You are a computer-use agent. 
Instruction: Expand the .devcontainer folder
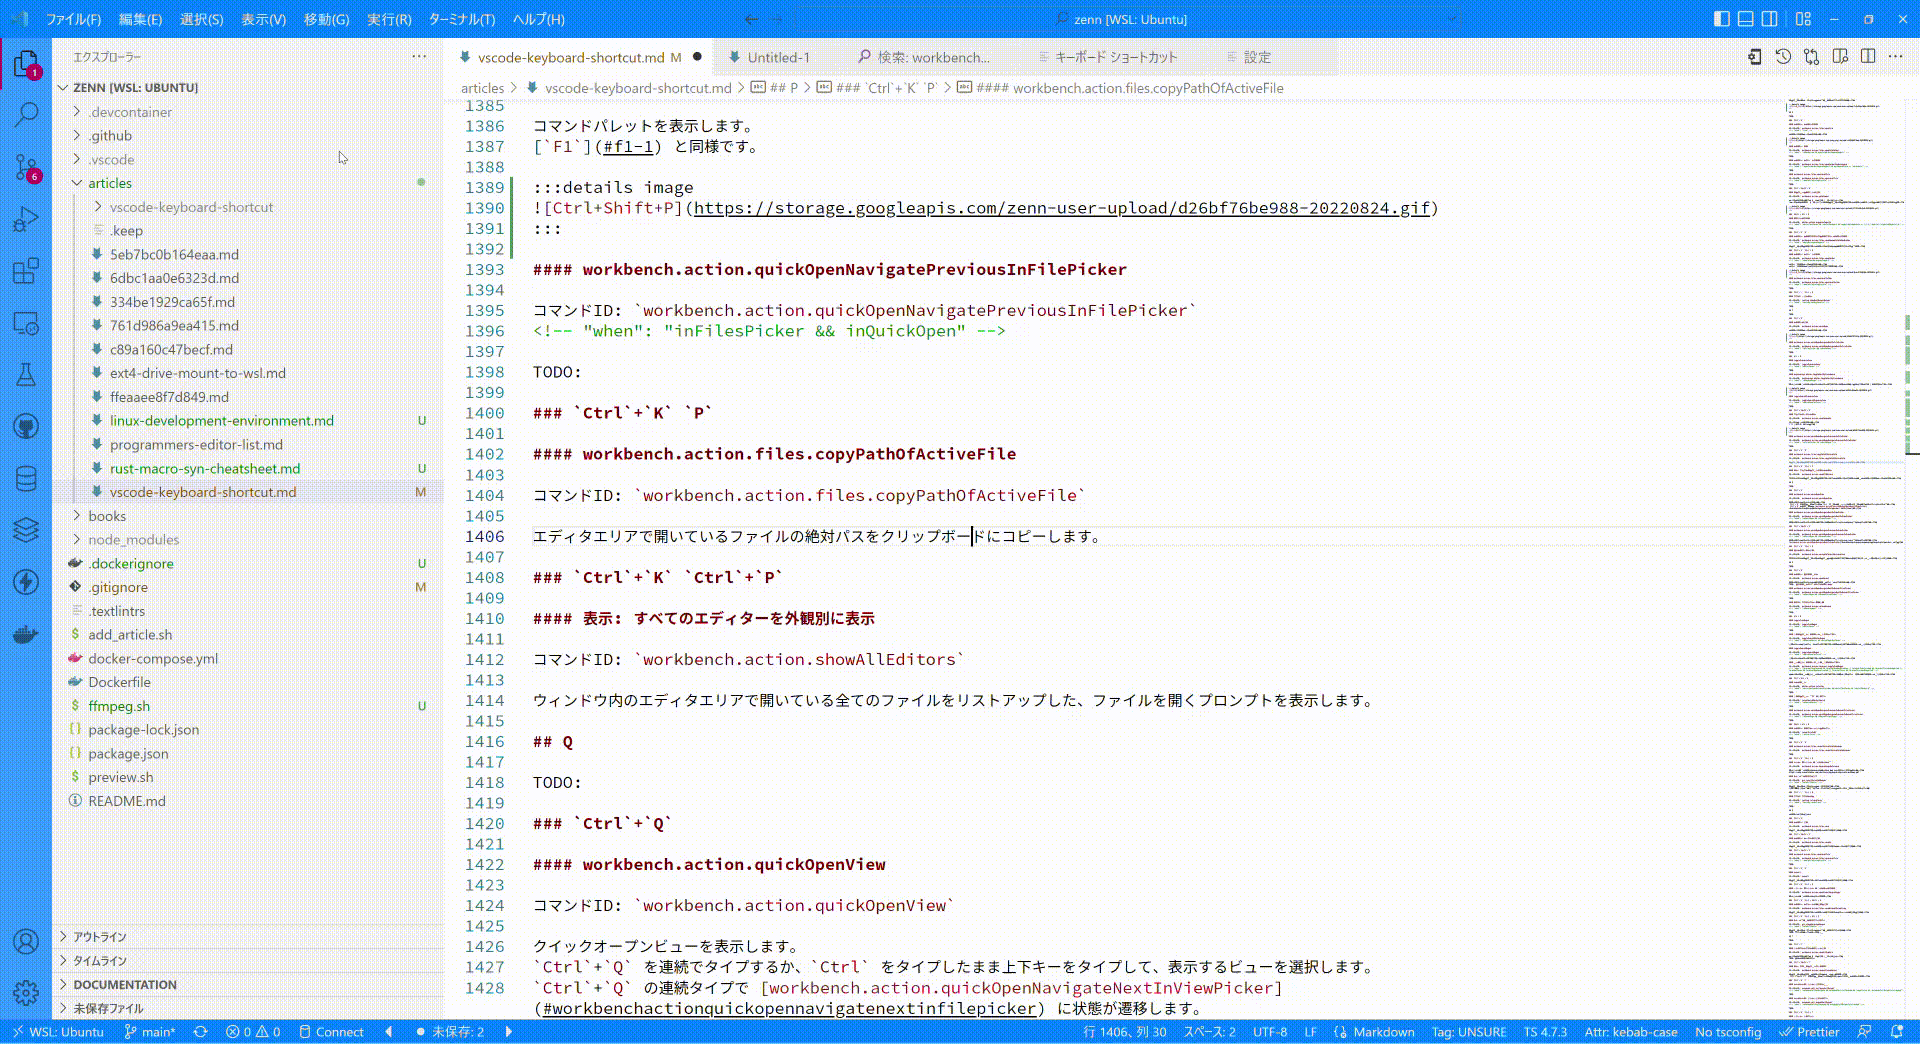pos(248,112)
